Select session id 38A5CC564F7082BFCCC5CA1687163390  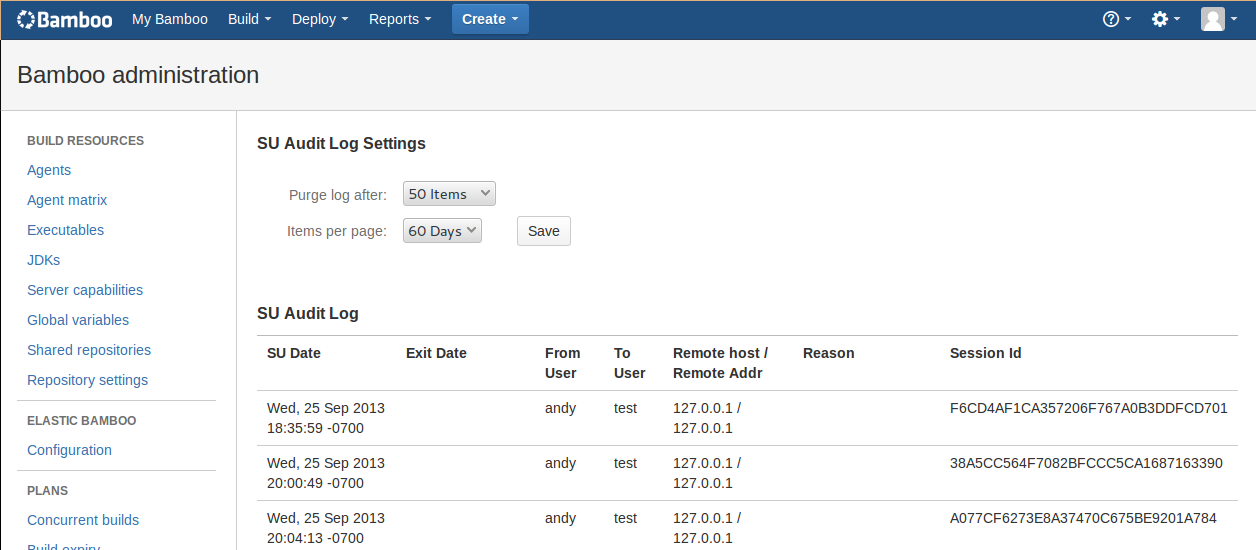pos(1086,463)
